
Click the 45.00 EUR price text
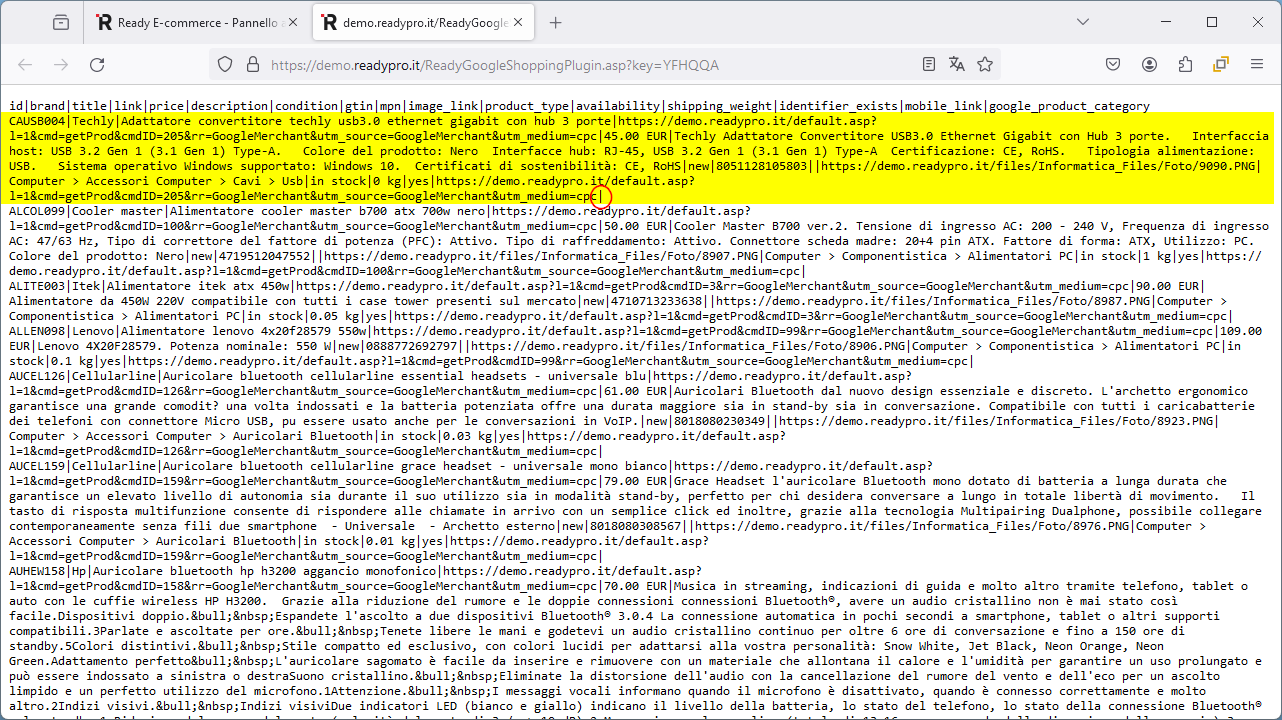638,136
